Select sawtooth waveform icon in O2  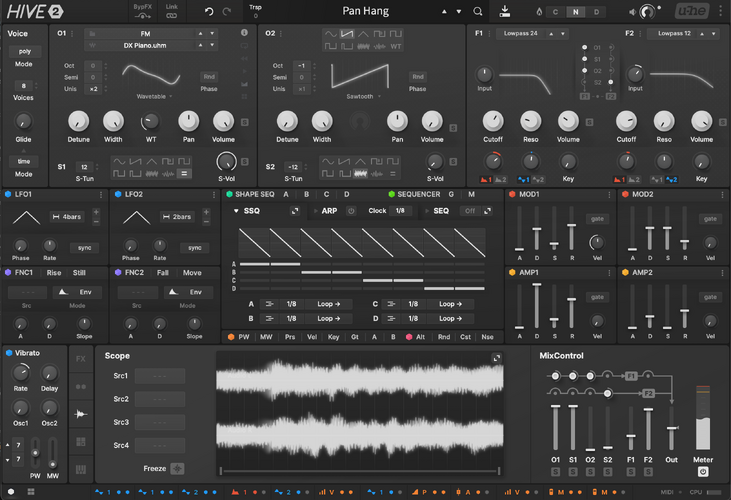click(x=346, y=34)
